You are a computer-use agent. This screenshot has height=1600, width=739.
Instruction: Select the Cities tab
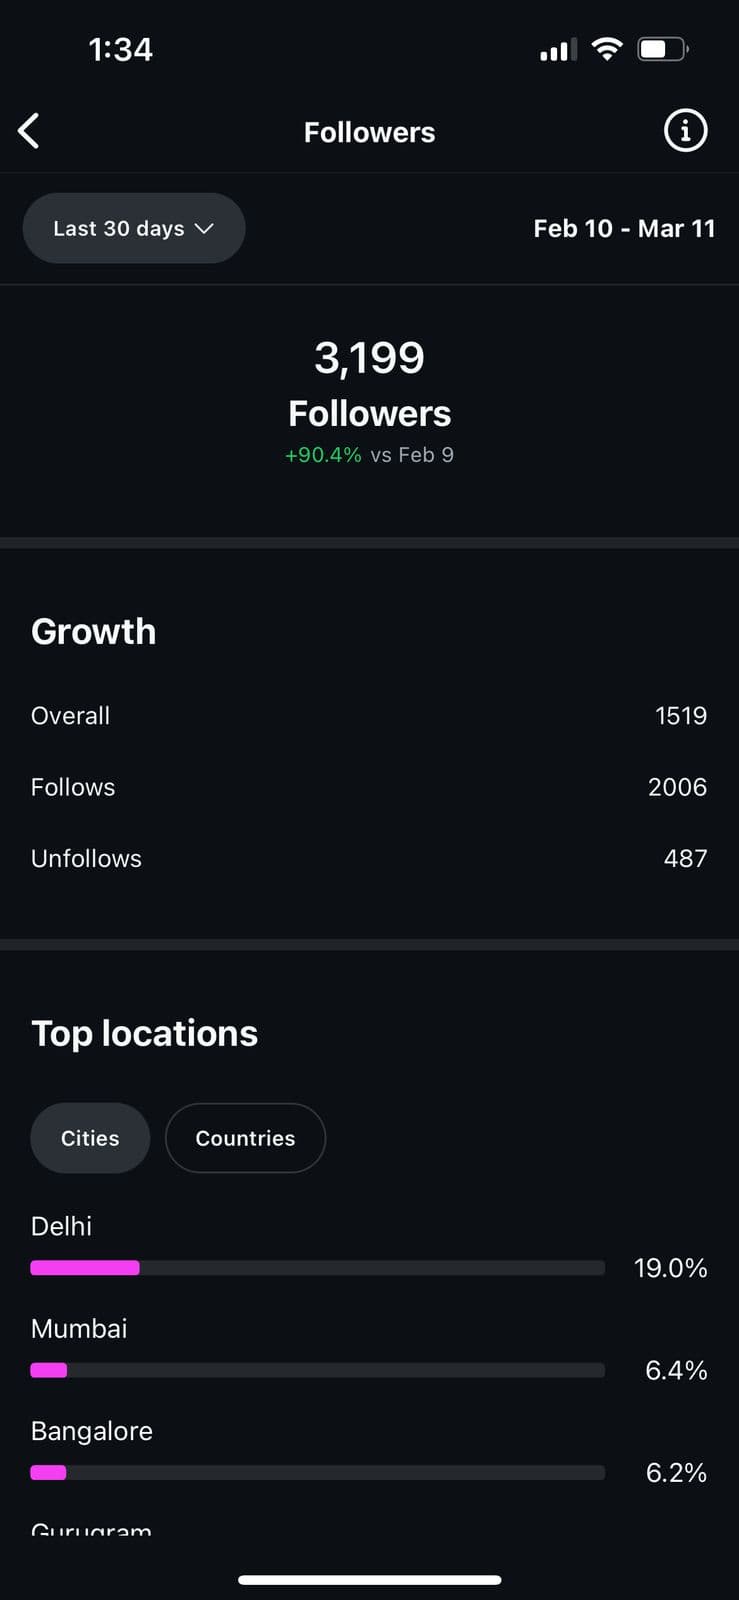coord(90,1138)
